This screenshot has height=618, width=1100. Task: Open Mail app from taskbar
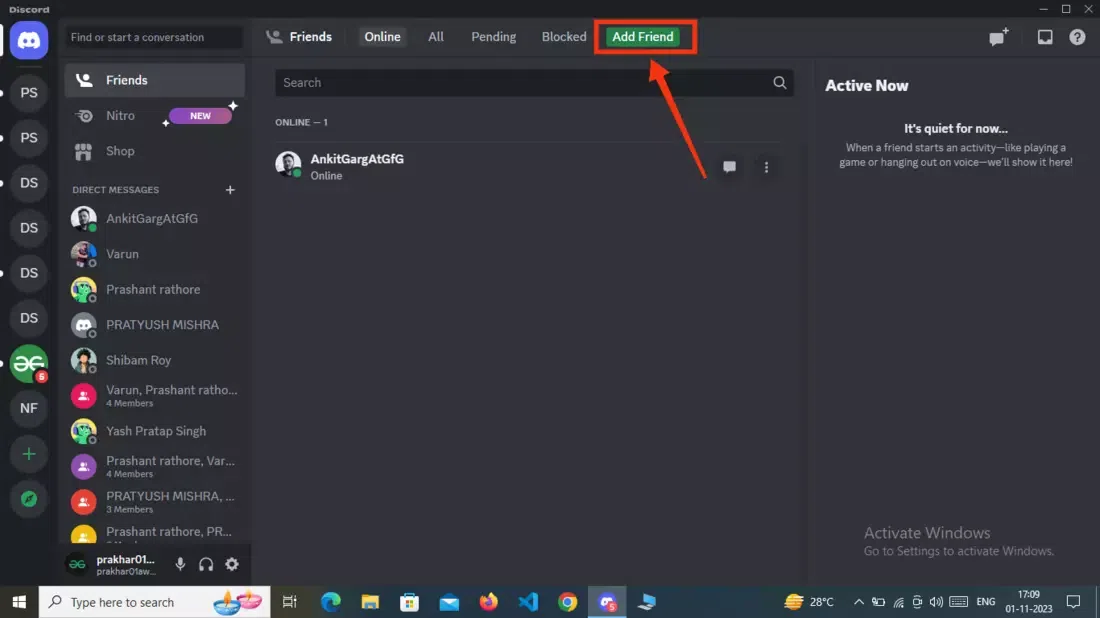[449, 602]
